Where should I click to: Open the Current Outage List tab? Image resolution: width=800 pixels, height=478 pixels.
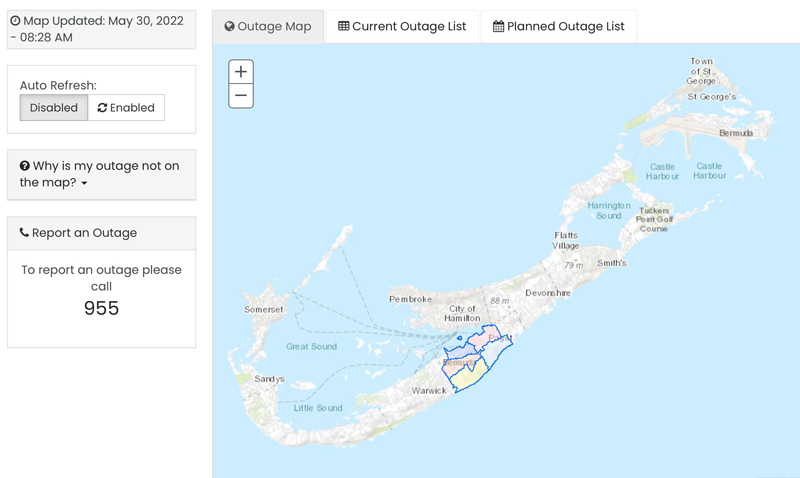(402, 27)
